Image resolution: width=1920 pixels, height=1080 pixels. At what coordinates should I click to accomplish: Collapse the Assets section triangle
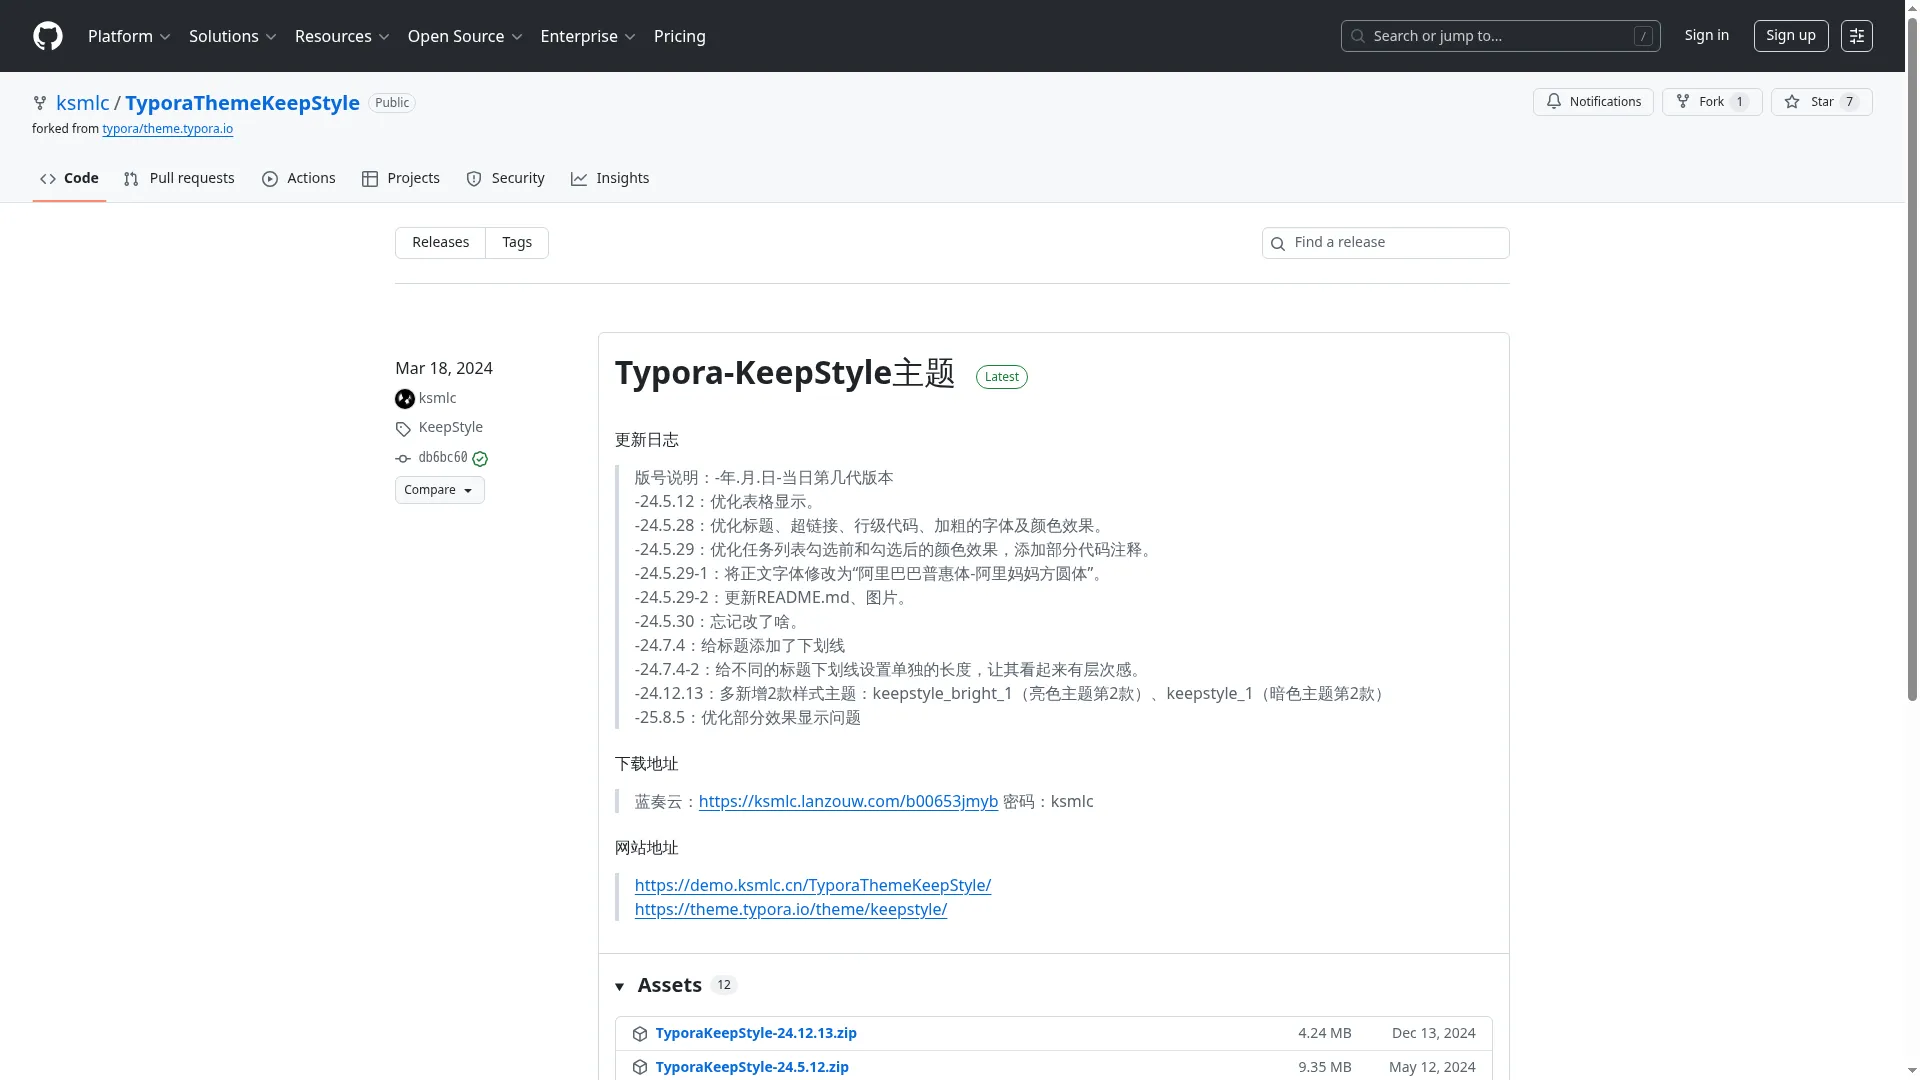click(x=620, y=987)
